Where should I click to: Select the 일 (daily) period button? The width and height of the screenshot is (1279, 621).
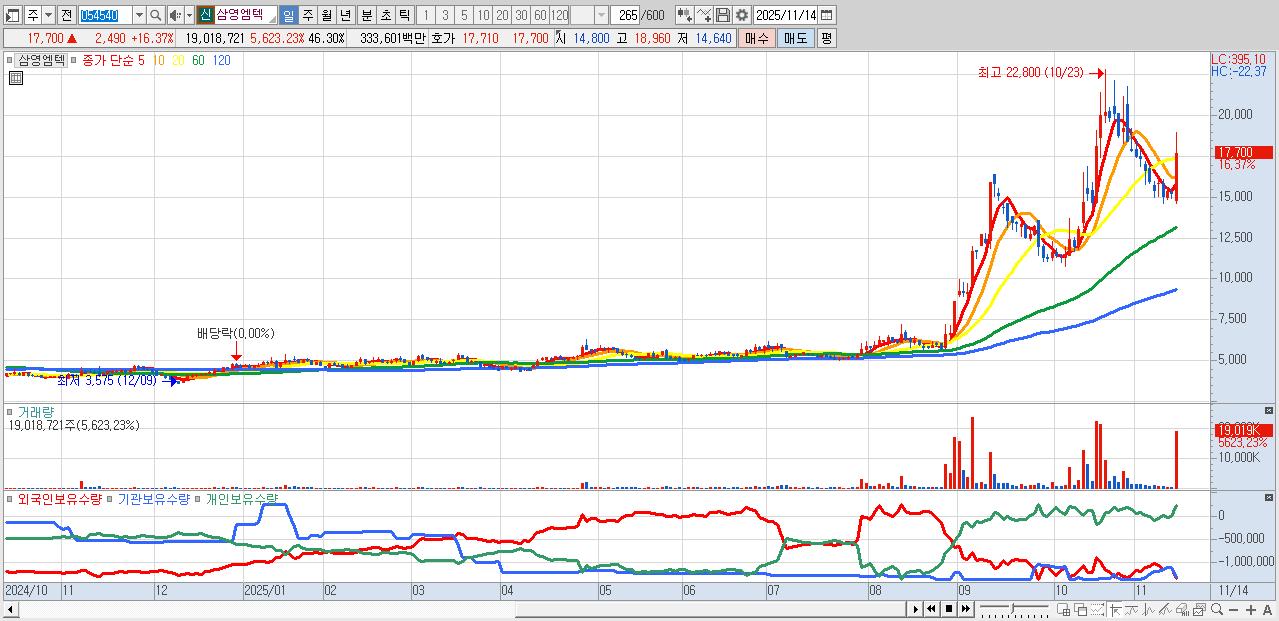[288, 15]
